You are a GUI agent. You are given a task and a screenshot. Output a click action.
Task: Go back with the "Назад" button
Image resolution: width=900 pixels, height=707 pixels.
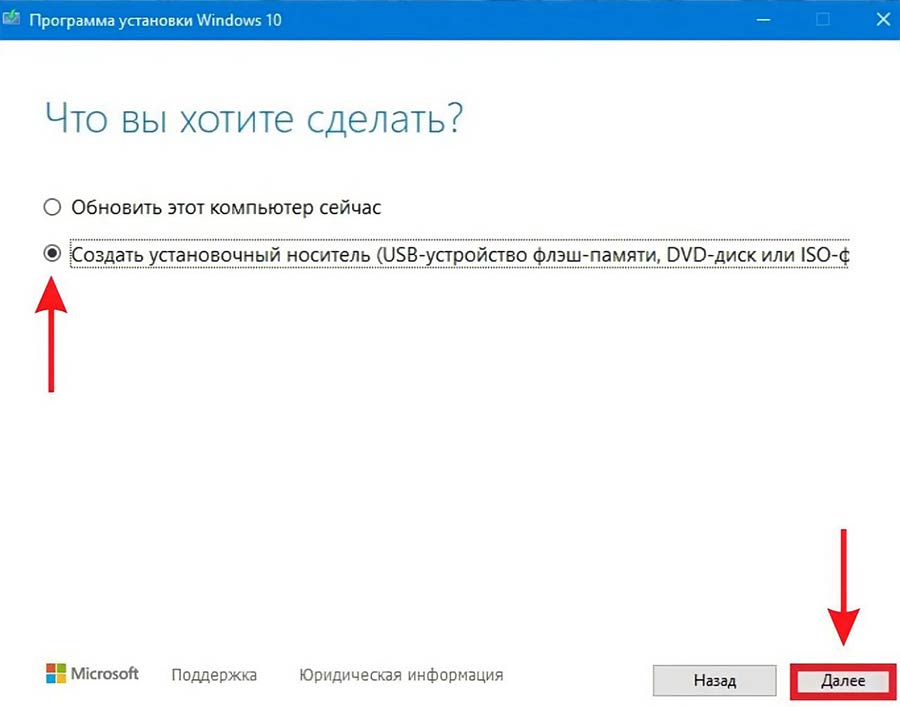pyautogui.click(x=714, y=681)
